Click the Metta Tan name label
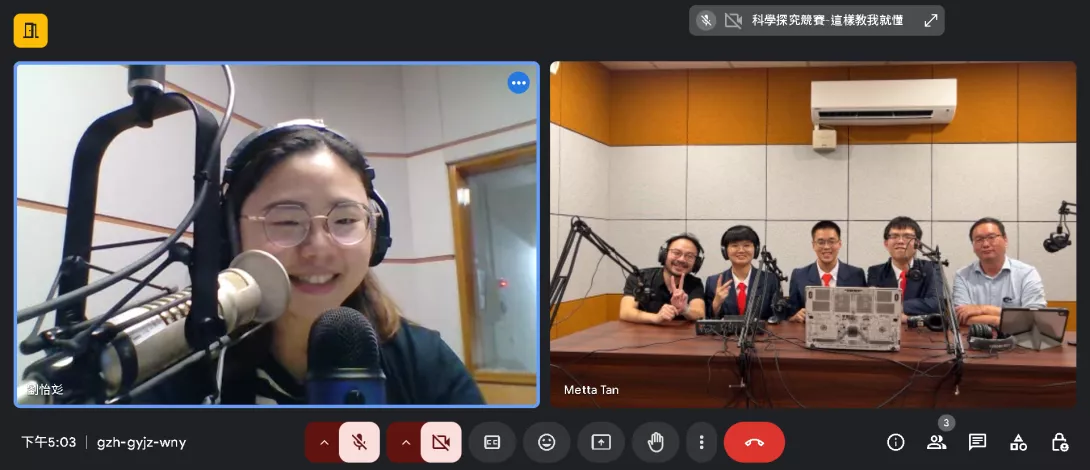 click(x=591, y=390)
